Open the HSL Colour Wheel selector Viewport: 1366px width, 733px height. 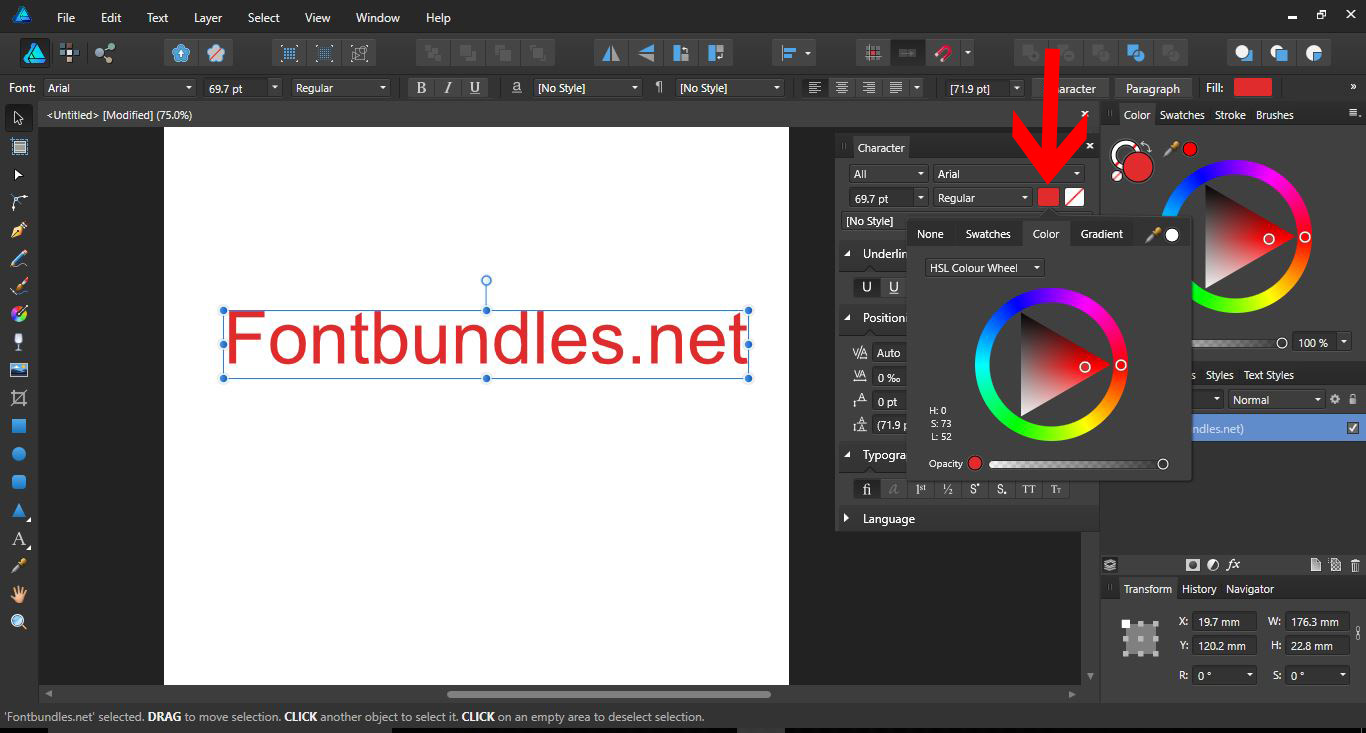pos(983,267)
